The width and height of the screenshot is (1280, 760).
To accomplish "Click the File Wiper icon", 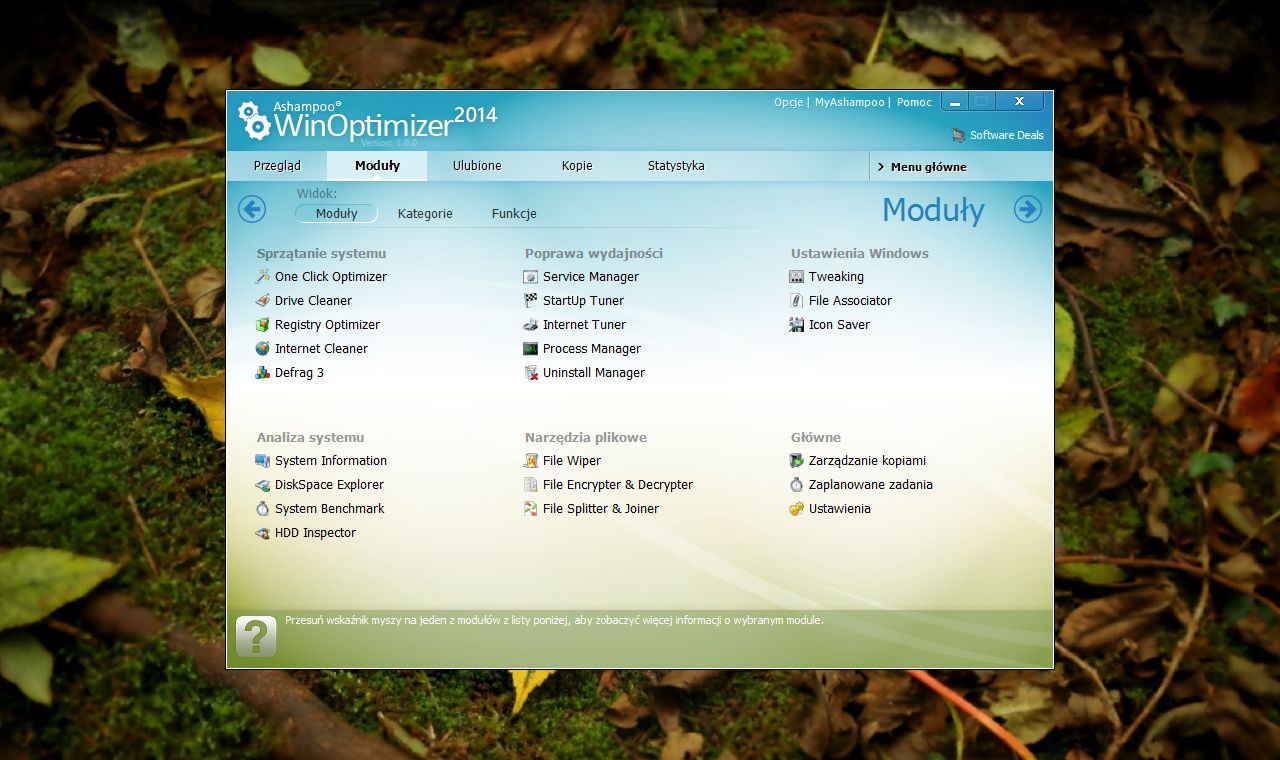I will coord(531,461).
